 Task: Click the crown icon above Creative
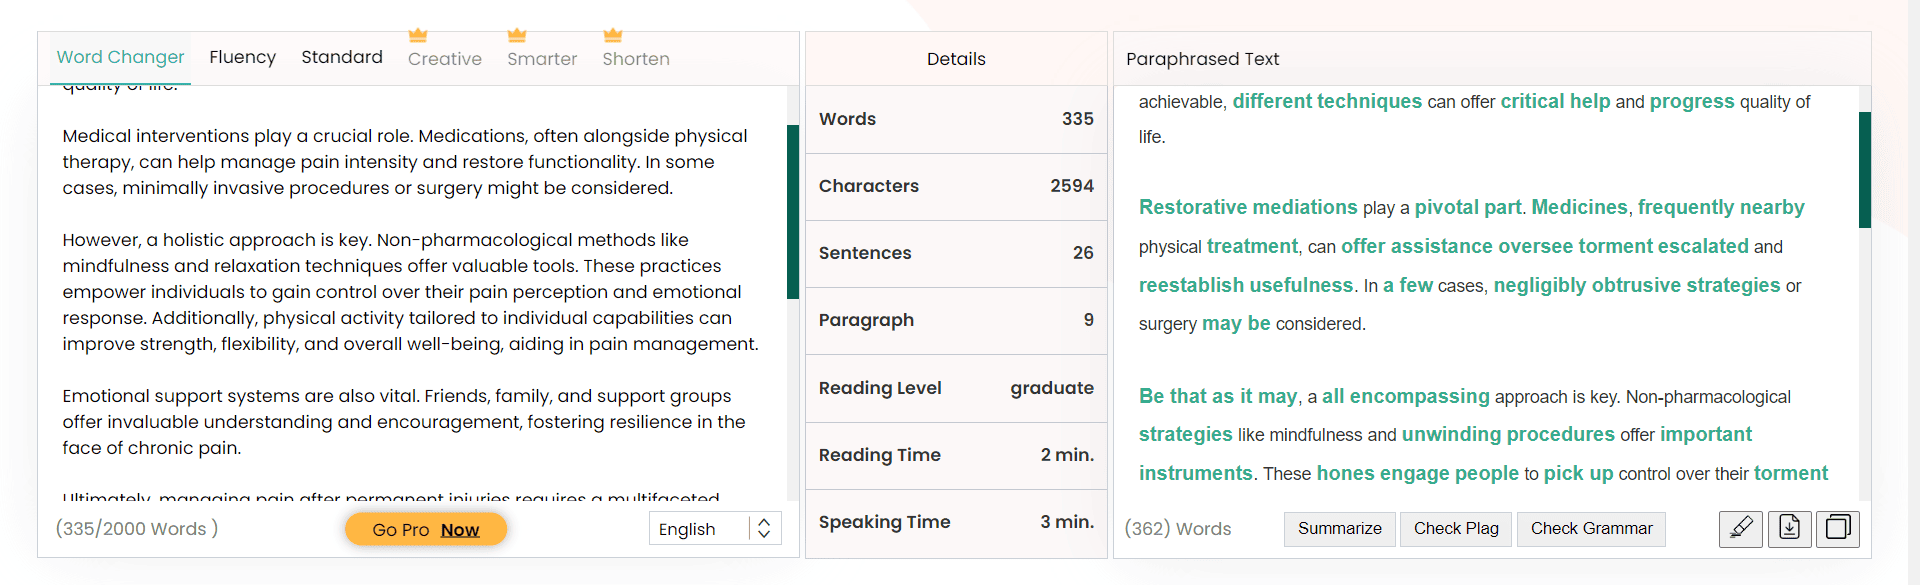418,36
